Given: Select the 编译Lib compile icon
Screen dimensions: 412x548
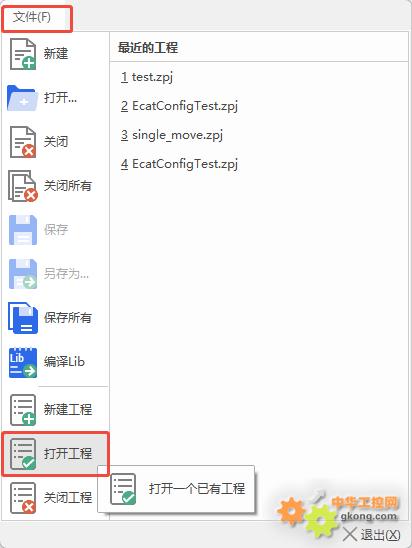Looking at the screenshot, I should [x=23, y=362].
